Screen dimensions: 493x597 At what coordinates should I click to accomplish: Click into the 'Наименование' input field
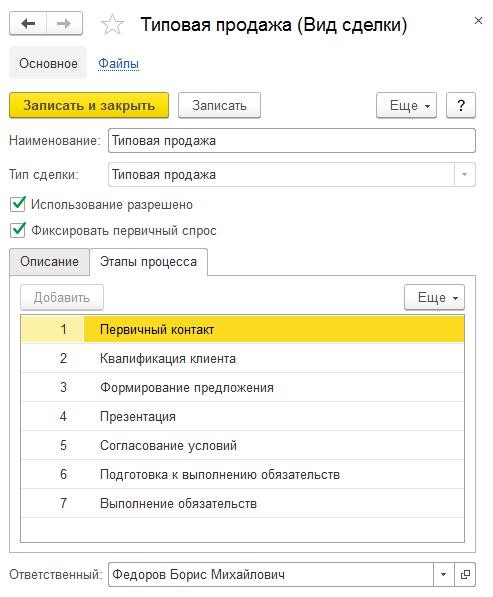pyautogui.click(x=292, y=140)
